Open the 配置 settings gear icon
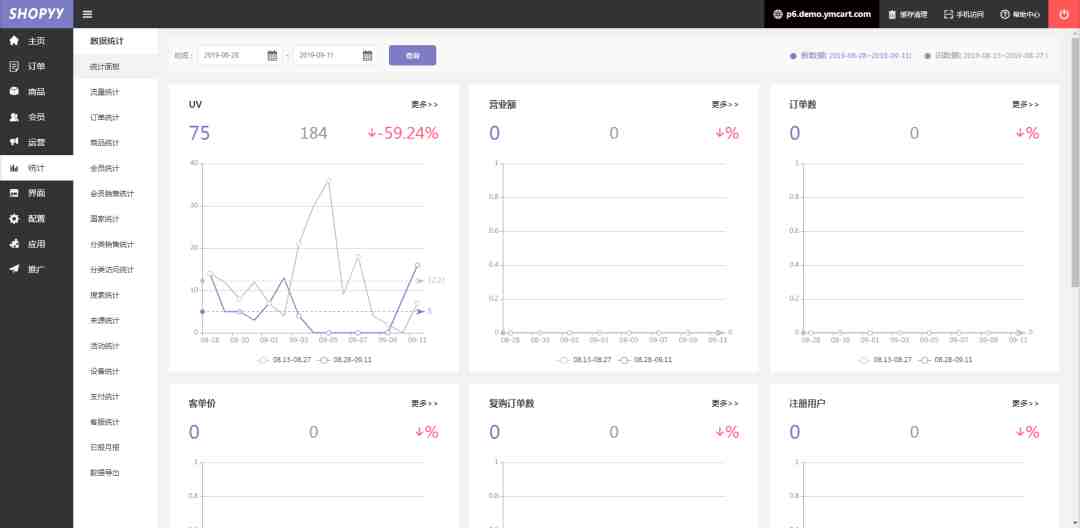 tap(14, 218)
